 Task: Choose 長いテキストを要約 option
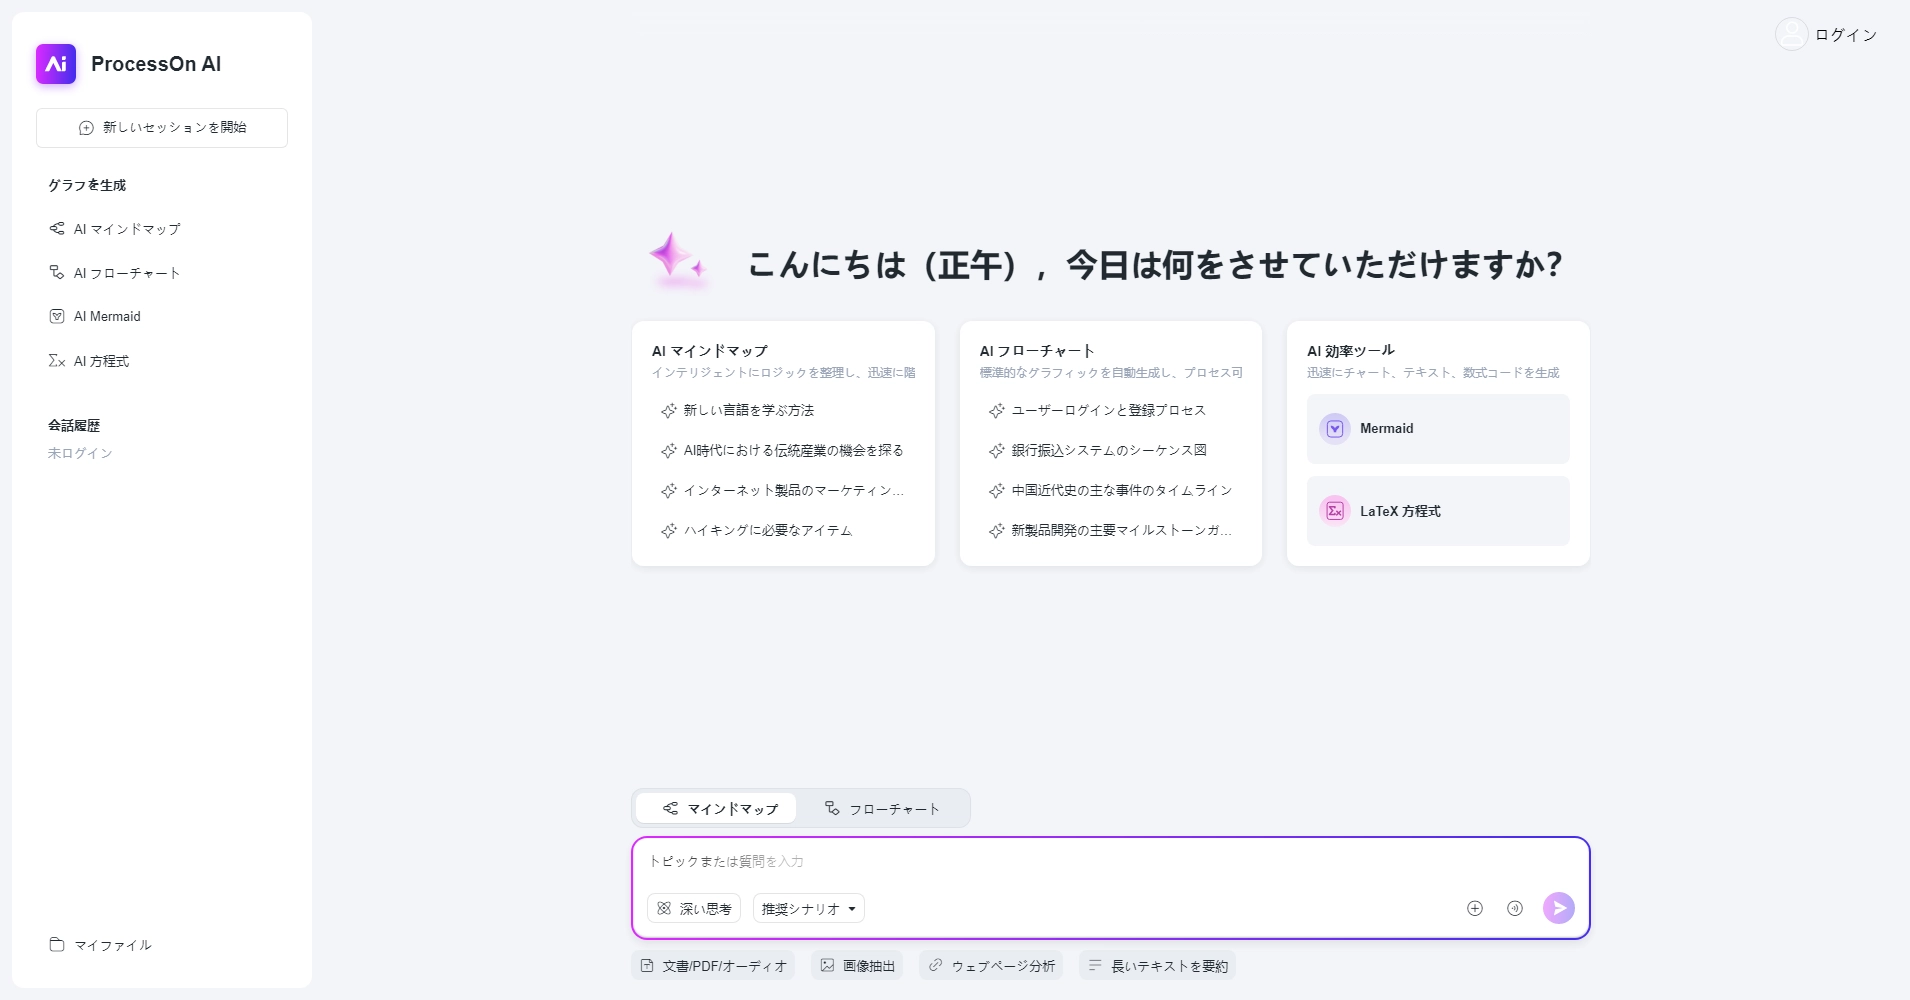tap(1158, 966)
